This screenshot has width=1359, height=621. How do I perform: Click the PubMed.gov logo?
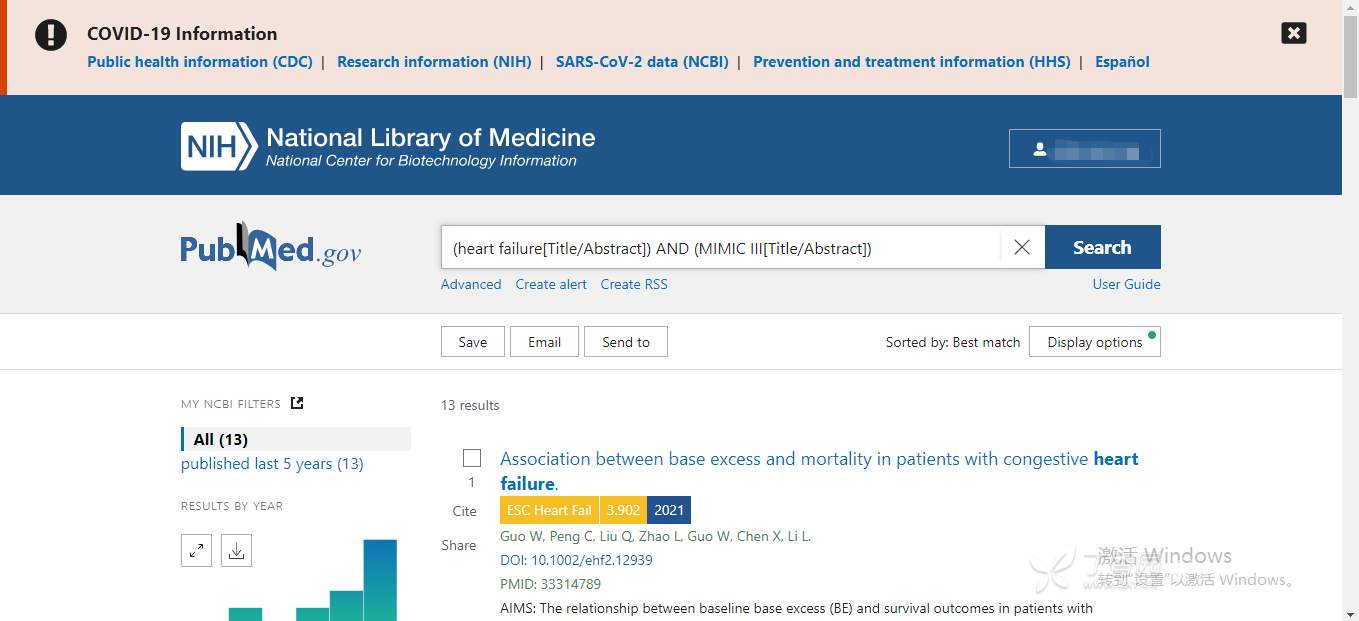coord(271,247)
